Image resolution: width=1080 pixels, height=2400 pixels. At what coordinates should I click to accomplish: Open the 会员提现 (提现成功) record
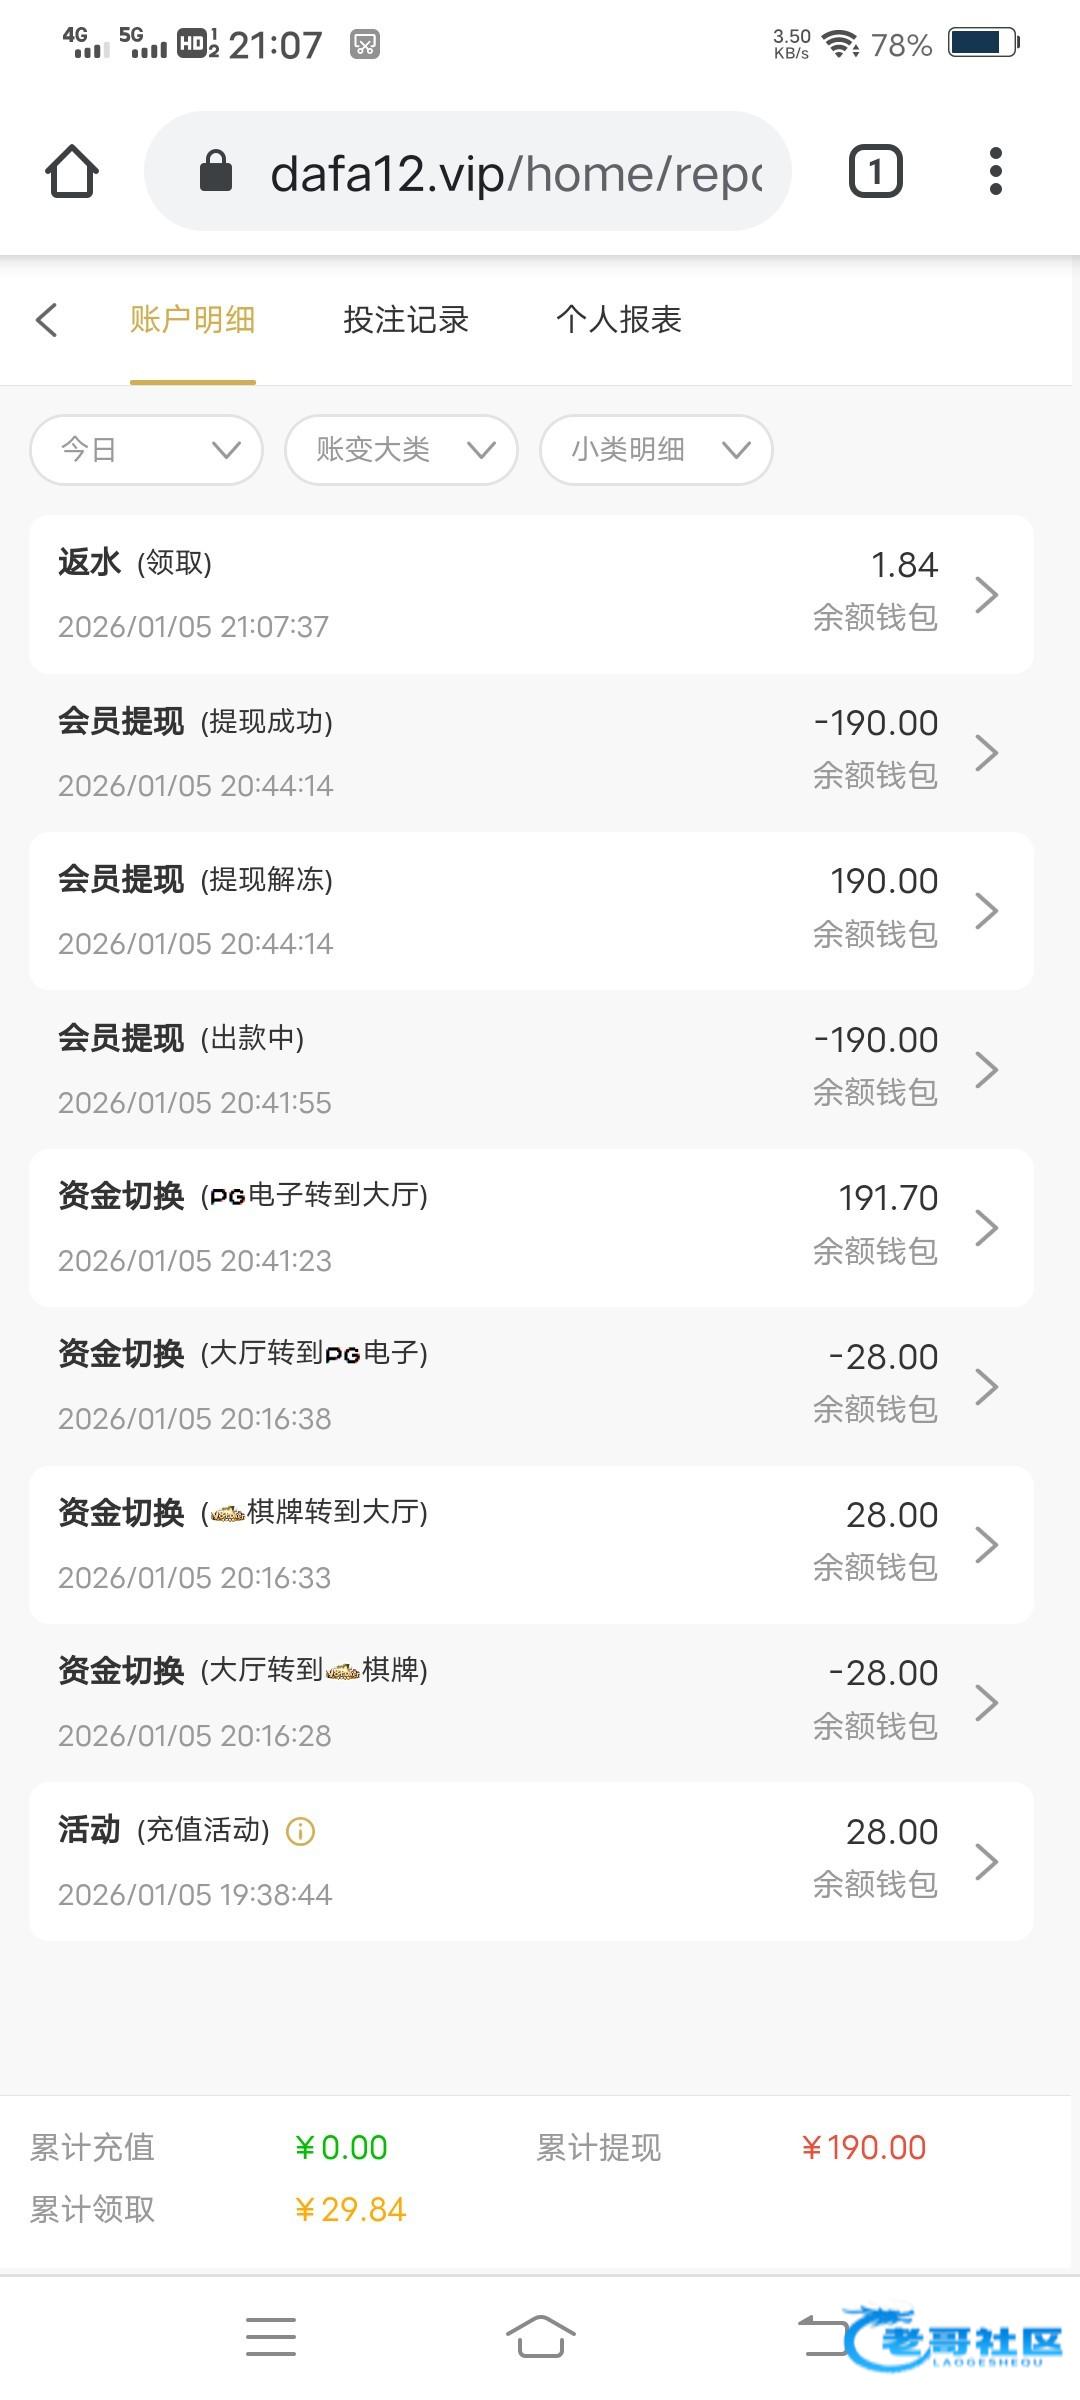click(530, 753)
